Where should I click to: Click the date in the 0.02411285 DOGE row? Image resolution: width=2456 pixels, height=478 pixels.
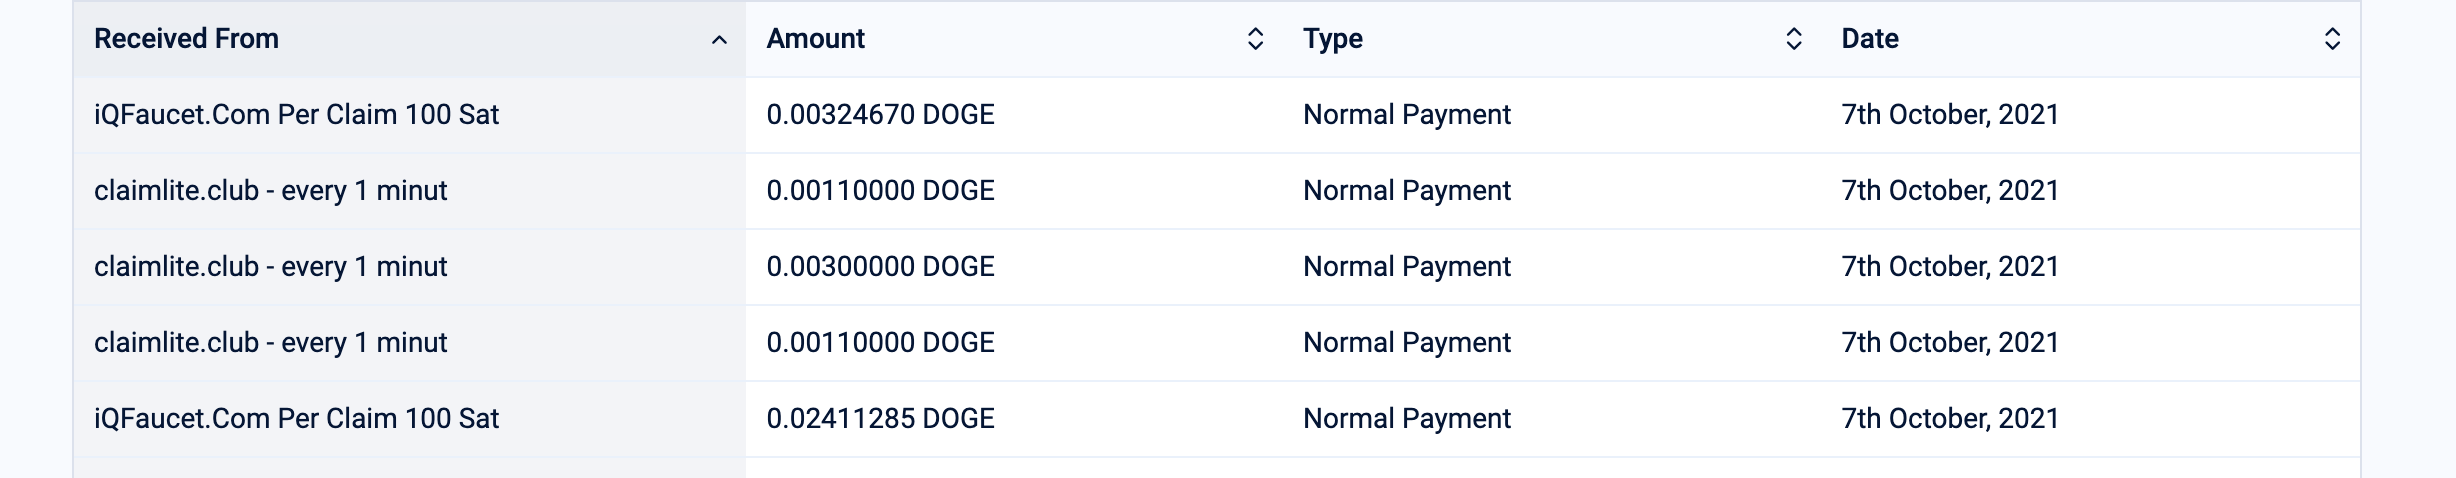click(1949, 419)
